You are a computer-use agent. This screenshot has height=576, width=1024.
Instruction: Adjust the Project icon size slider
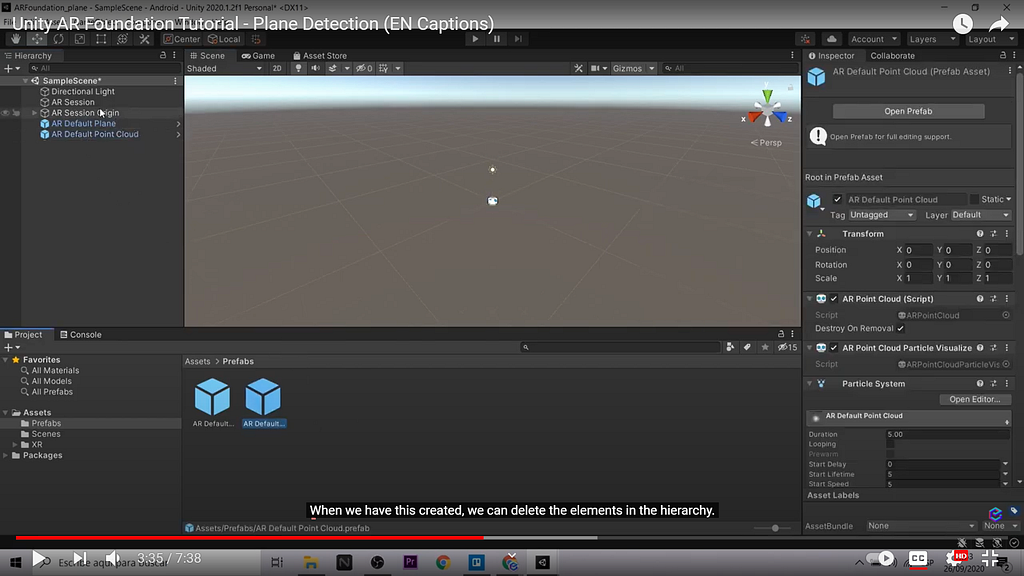click(775, 528)
